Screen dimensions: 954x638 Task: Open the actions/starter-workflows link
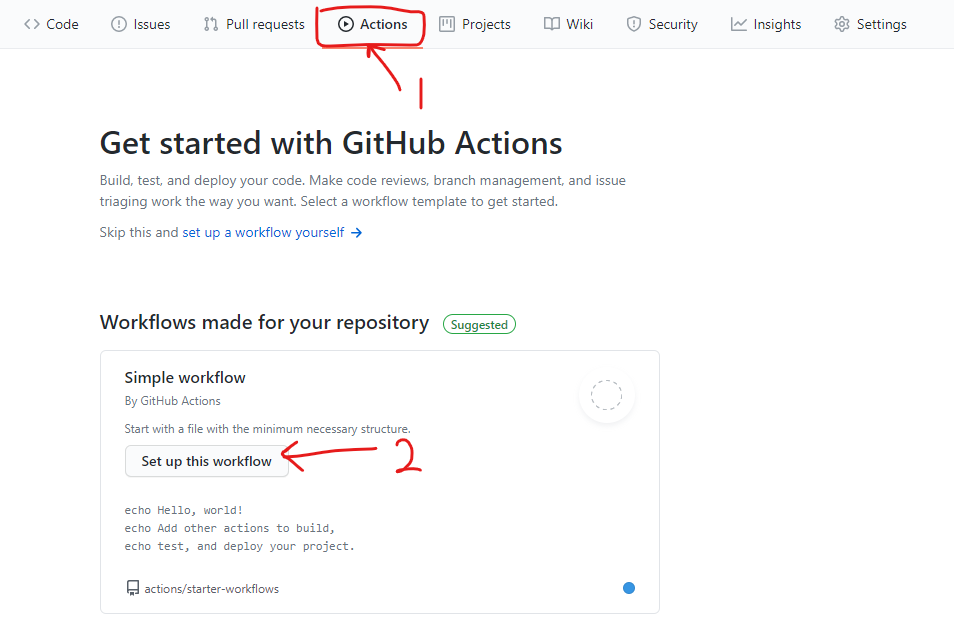(212, 589)
